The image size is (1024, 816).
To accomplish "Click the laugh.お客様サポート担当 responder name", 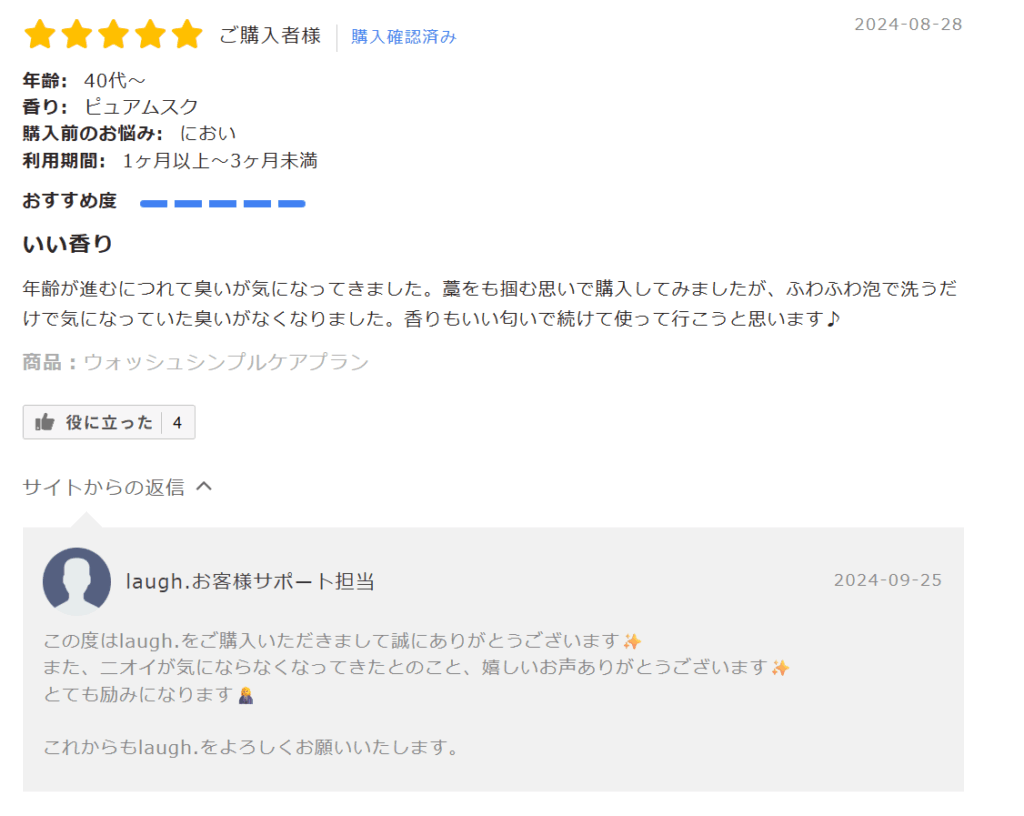I will (250, 582).
